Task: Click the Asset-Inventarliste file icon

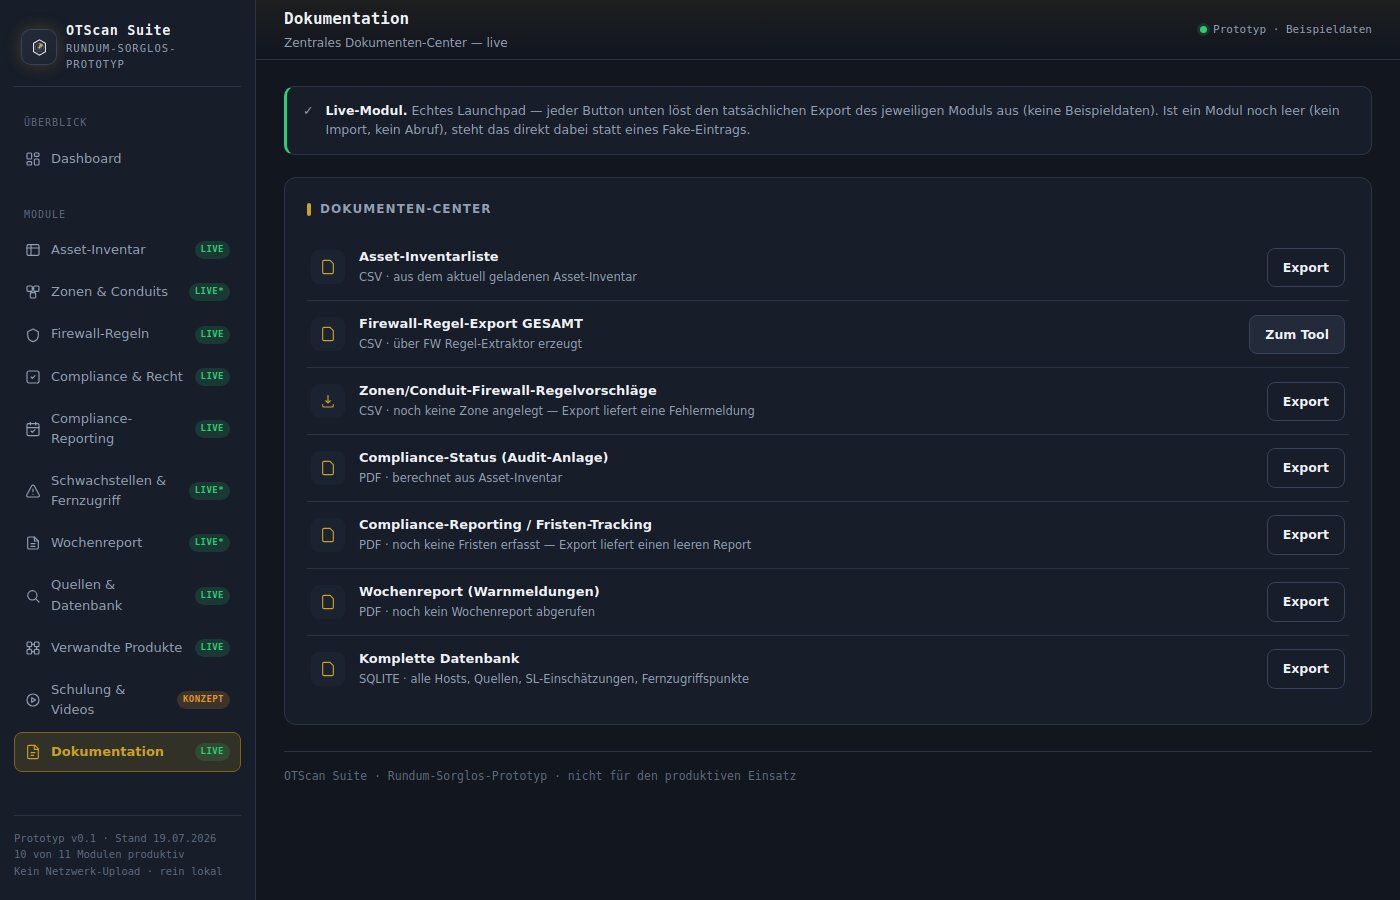Action: (328, 267)
